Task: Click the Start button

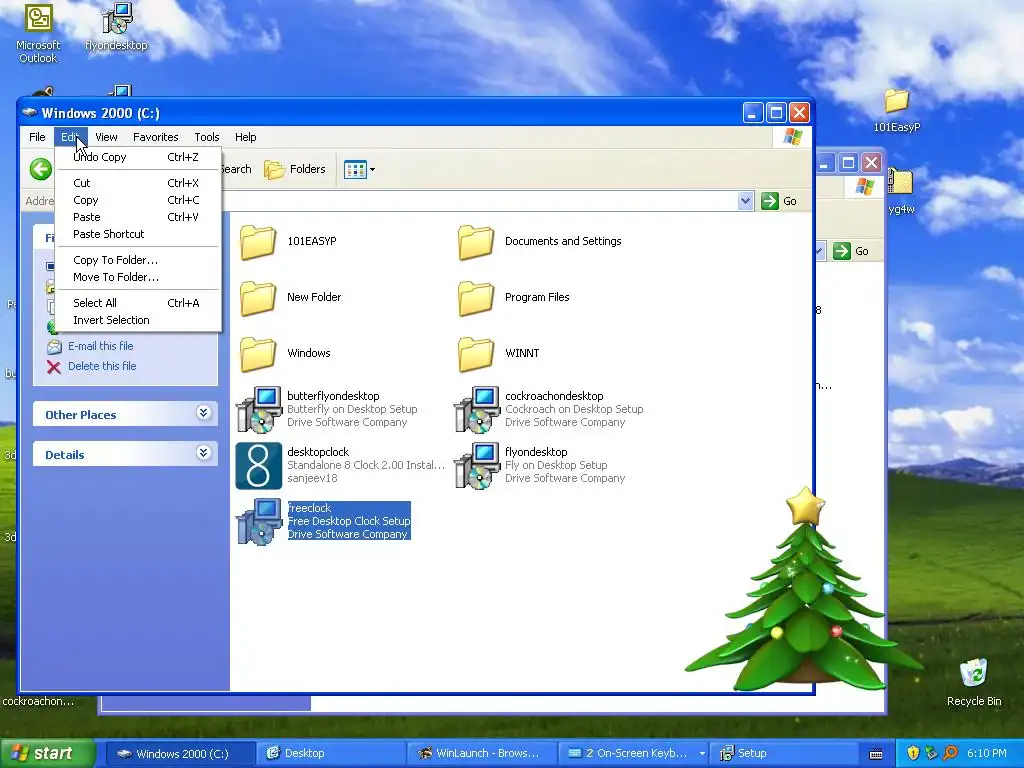Action: point(46,754)
